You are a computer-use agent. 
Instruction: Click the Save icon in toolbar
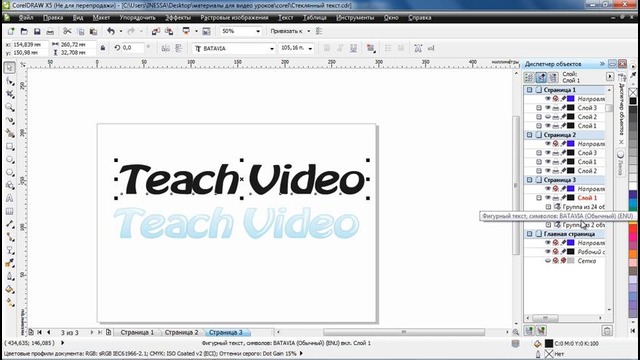(x=37, y=31)
